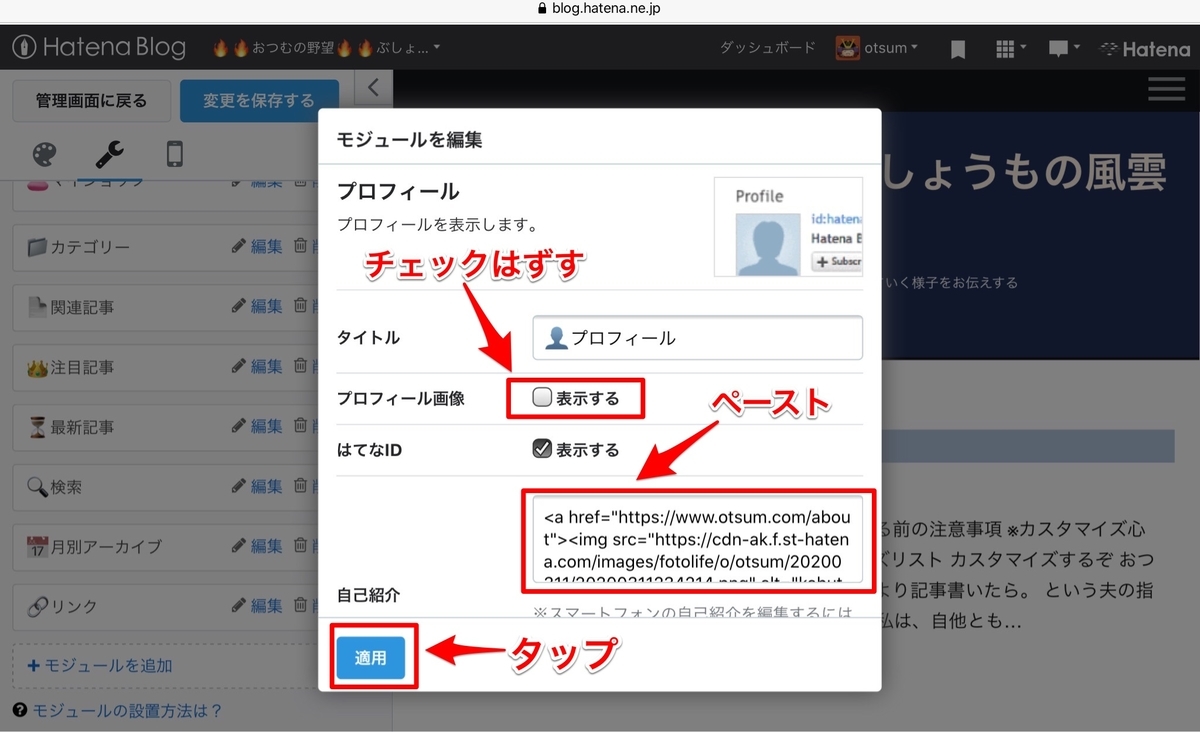Click the 関連記事 document icon

pos(37,307)
